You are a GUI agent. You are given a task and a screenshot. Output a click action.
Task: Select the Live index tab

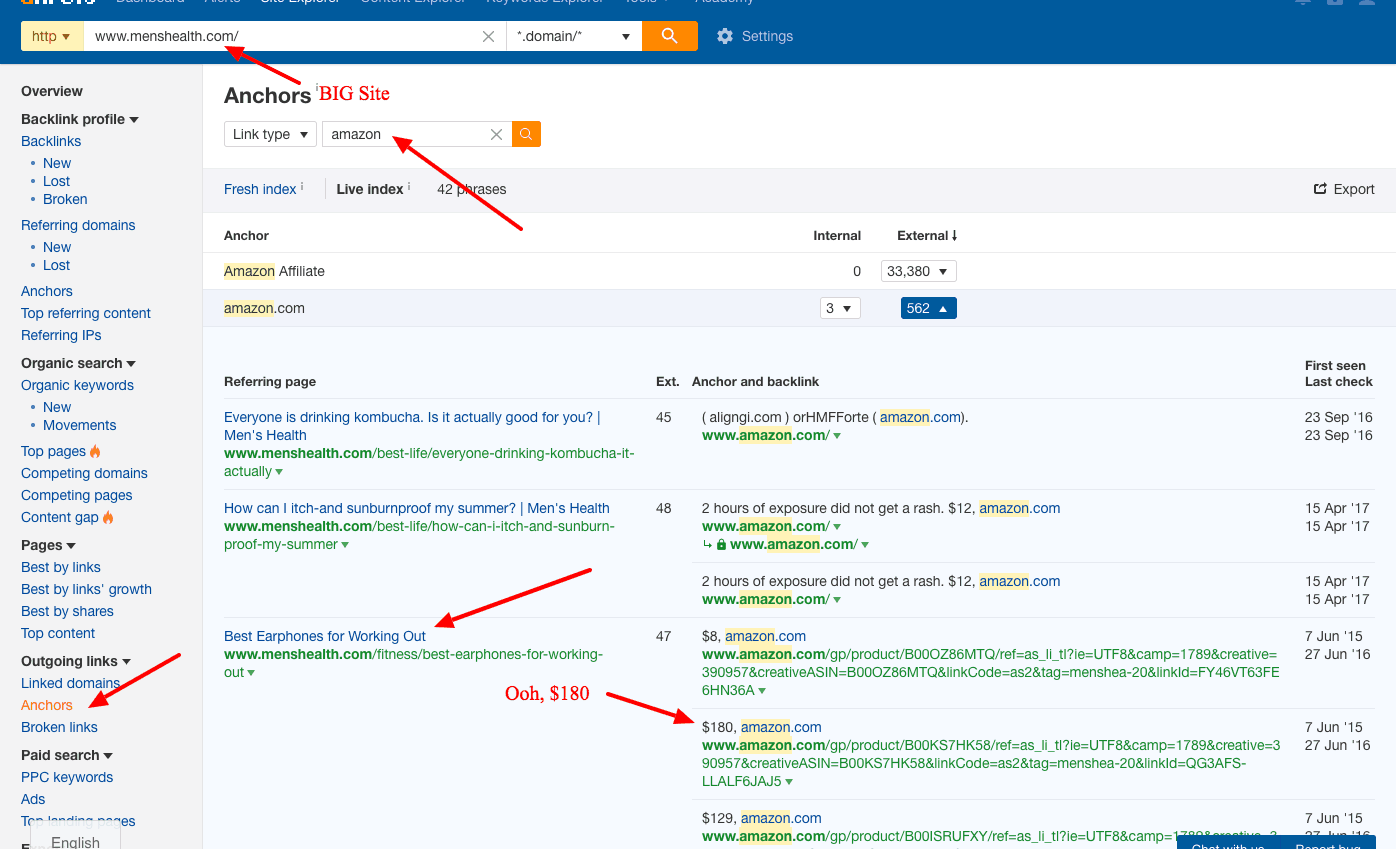pos(369,189)
